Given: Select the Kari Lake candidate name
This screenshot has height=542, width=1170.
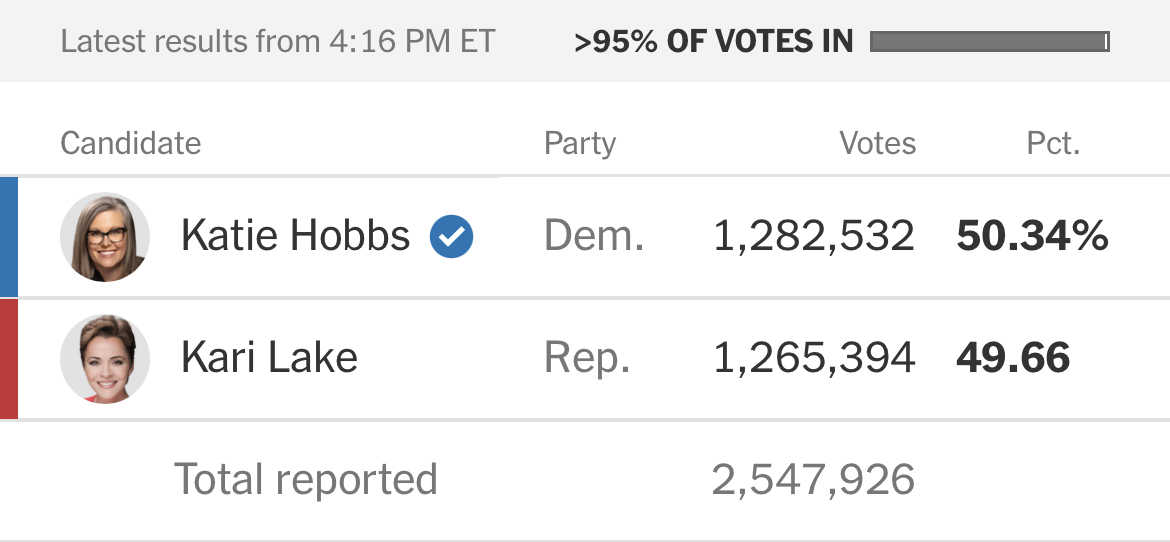Looking at the screenshot, I should click(269, 358).
